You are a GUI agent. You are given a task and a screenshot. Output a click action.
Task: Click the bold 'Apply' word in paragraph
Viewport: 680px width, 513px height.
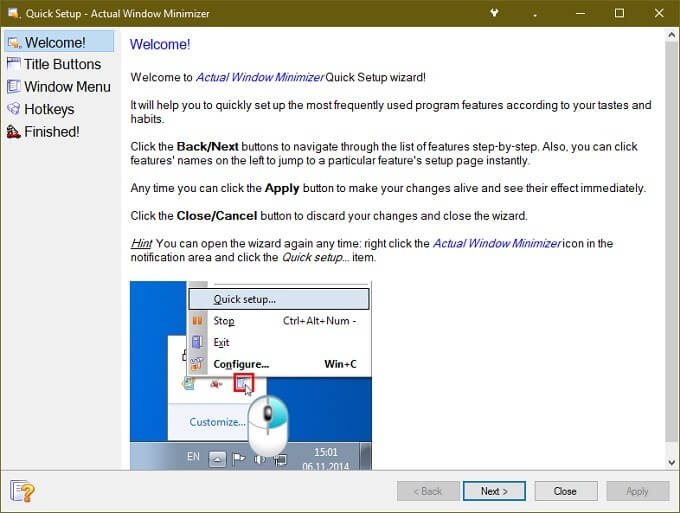[282, 188]
